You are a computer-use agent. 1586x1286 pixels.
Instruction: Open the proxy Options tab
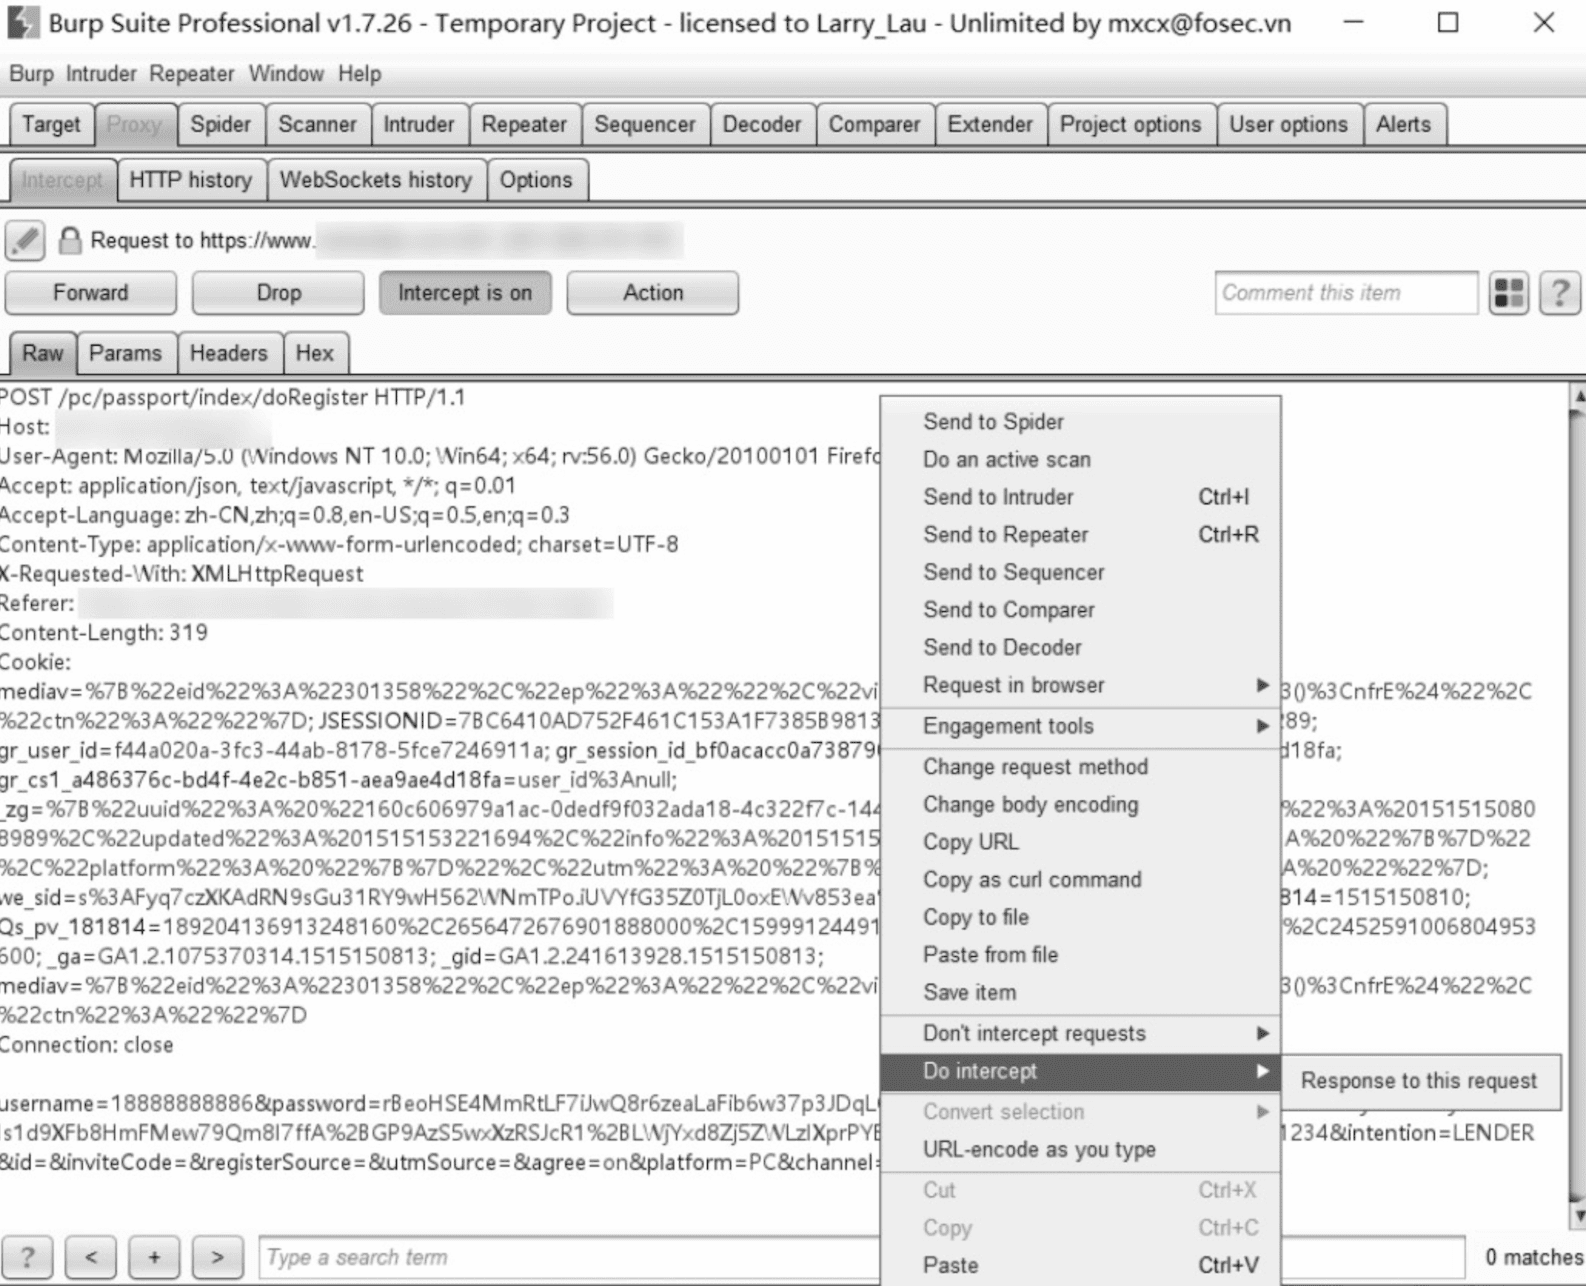click(537, 180)
